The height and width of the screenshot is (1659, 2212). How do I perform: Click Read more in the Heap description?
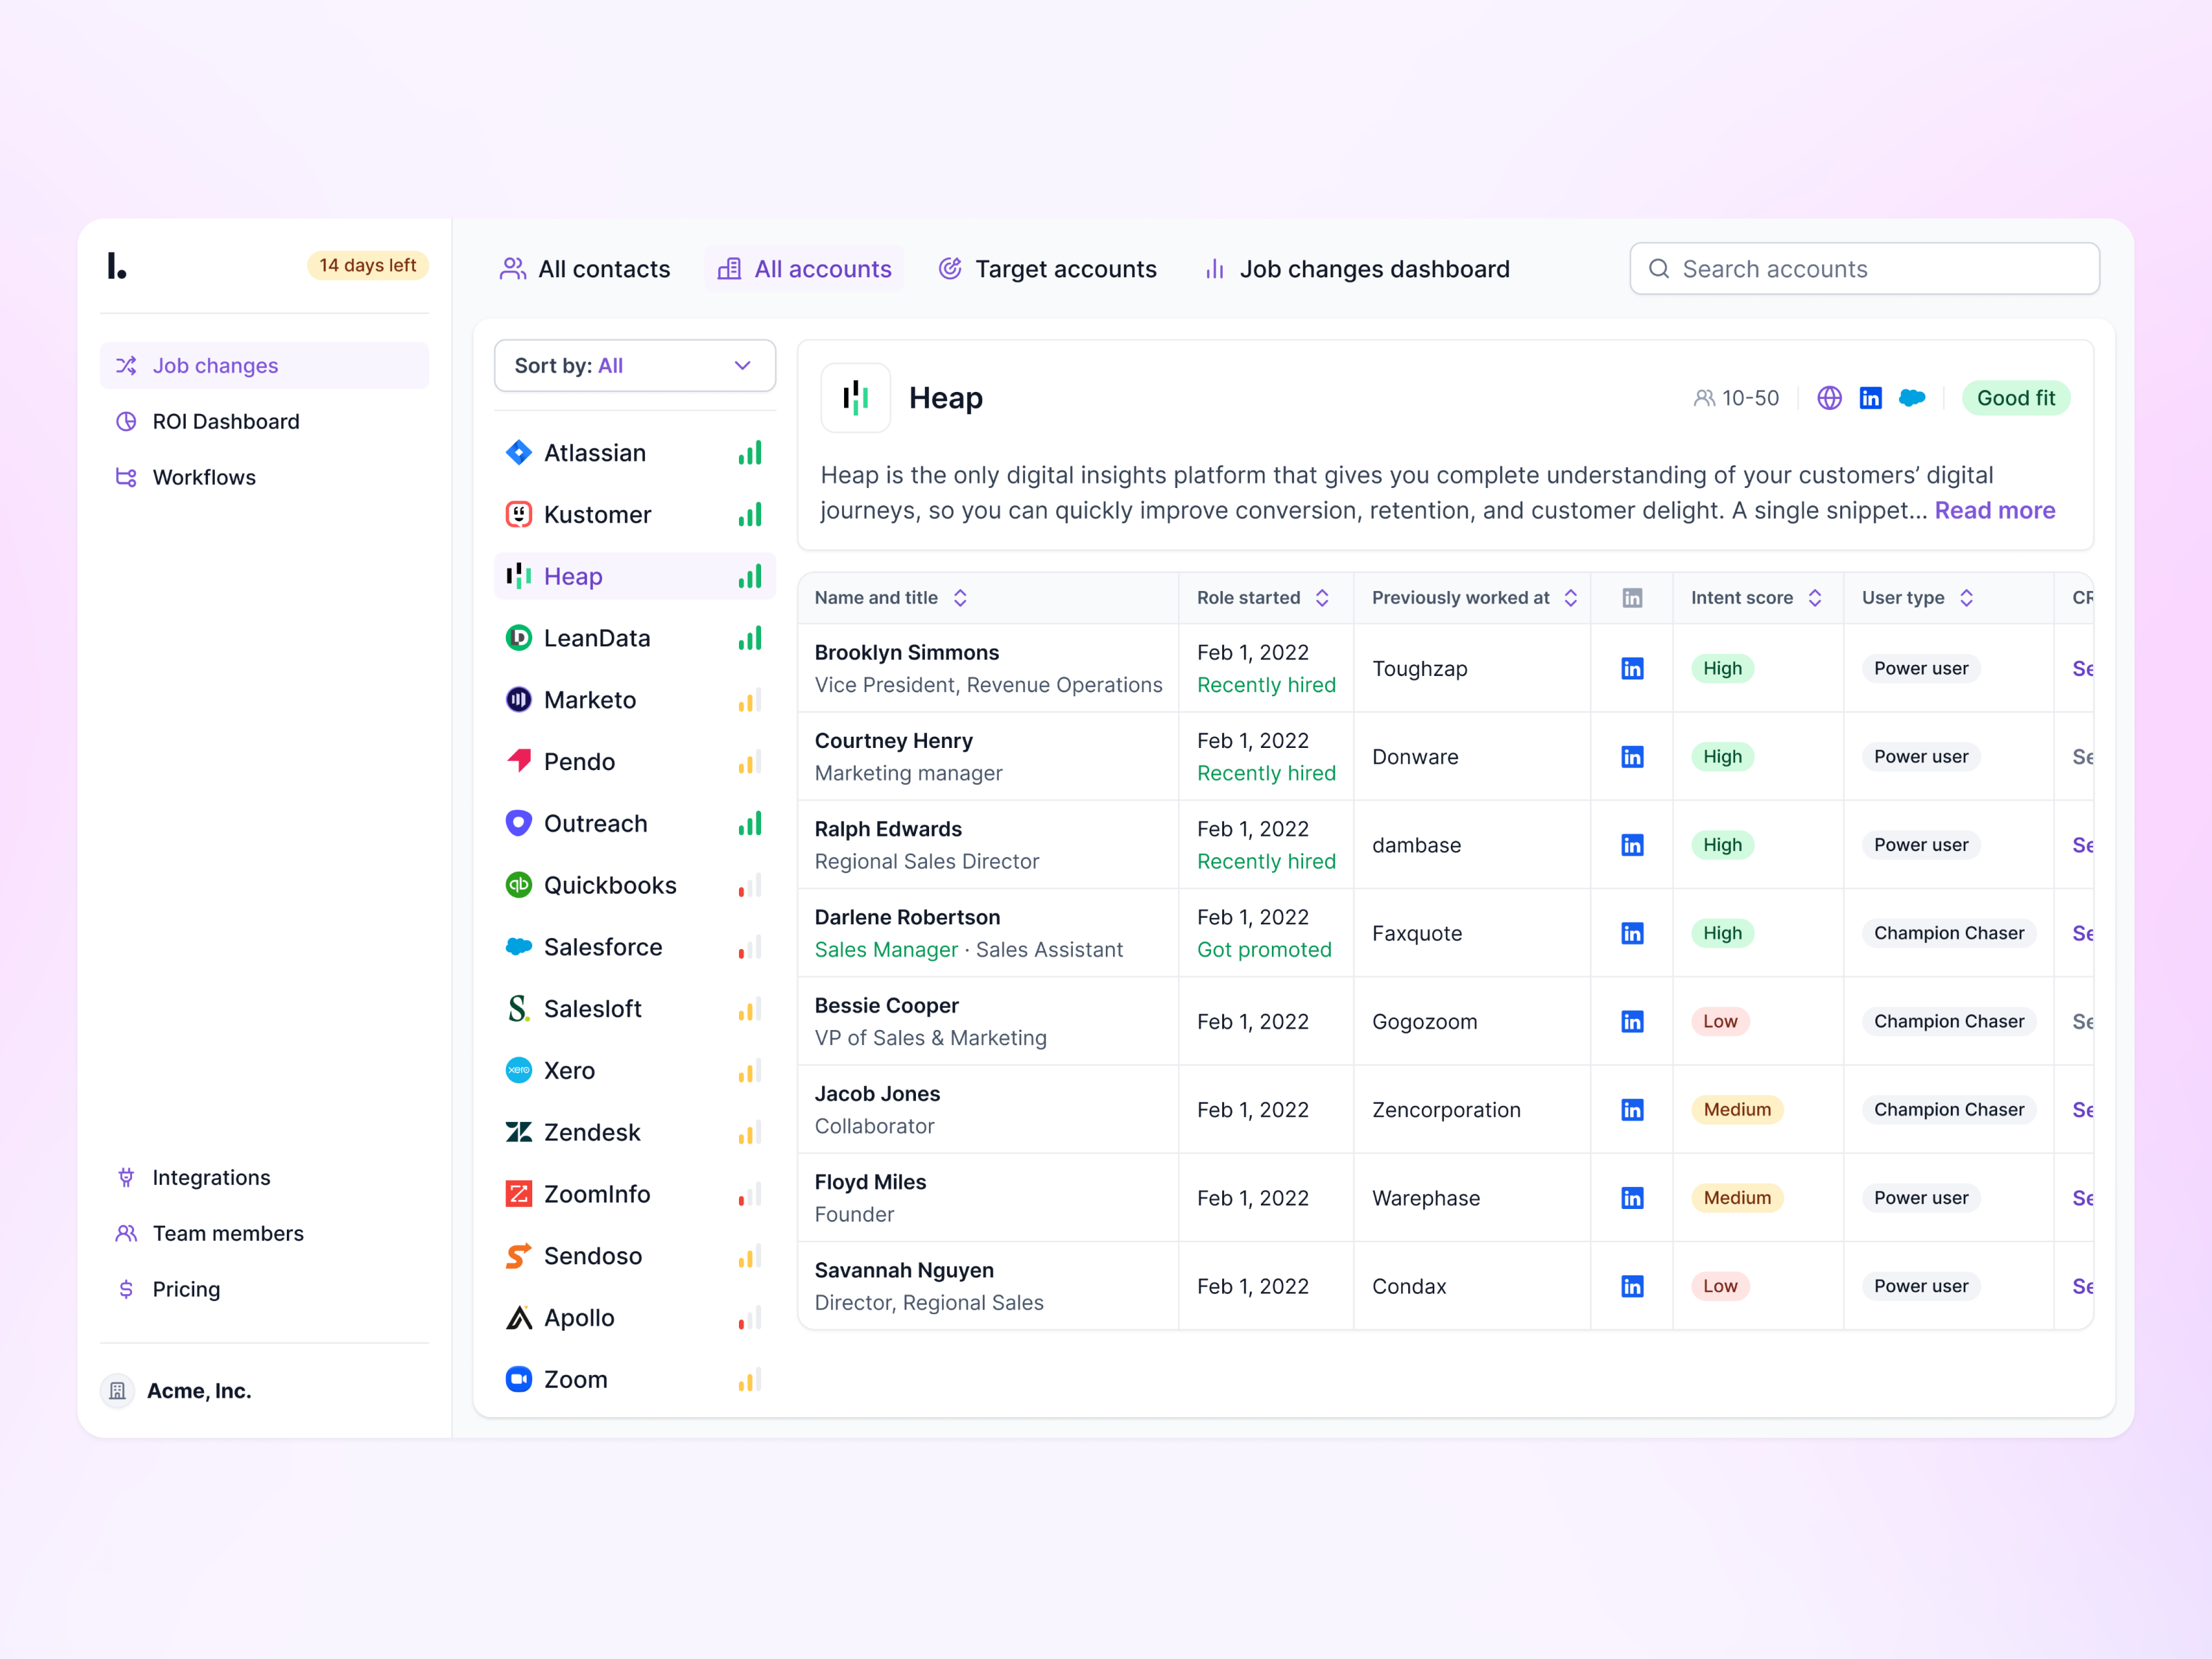coord(1995,510)
